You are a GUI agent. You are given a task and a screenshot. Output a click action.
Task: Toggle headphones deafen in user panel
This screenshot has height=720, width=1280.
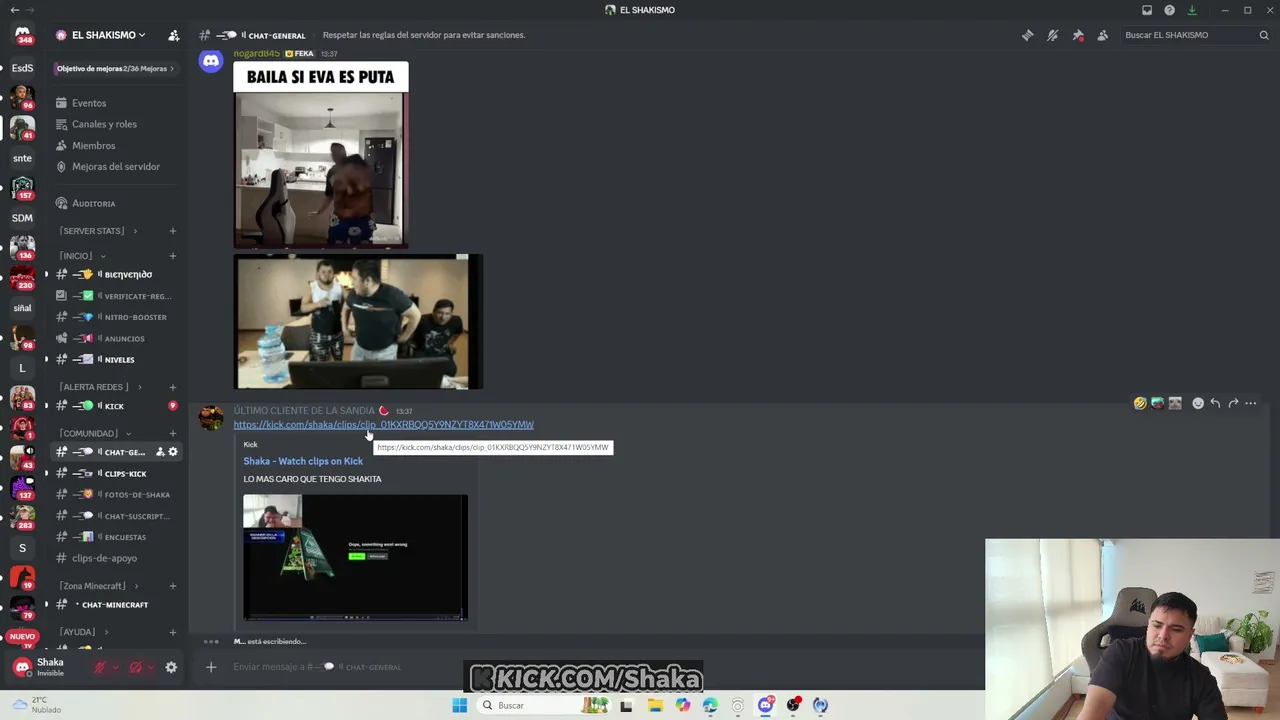136,667
